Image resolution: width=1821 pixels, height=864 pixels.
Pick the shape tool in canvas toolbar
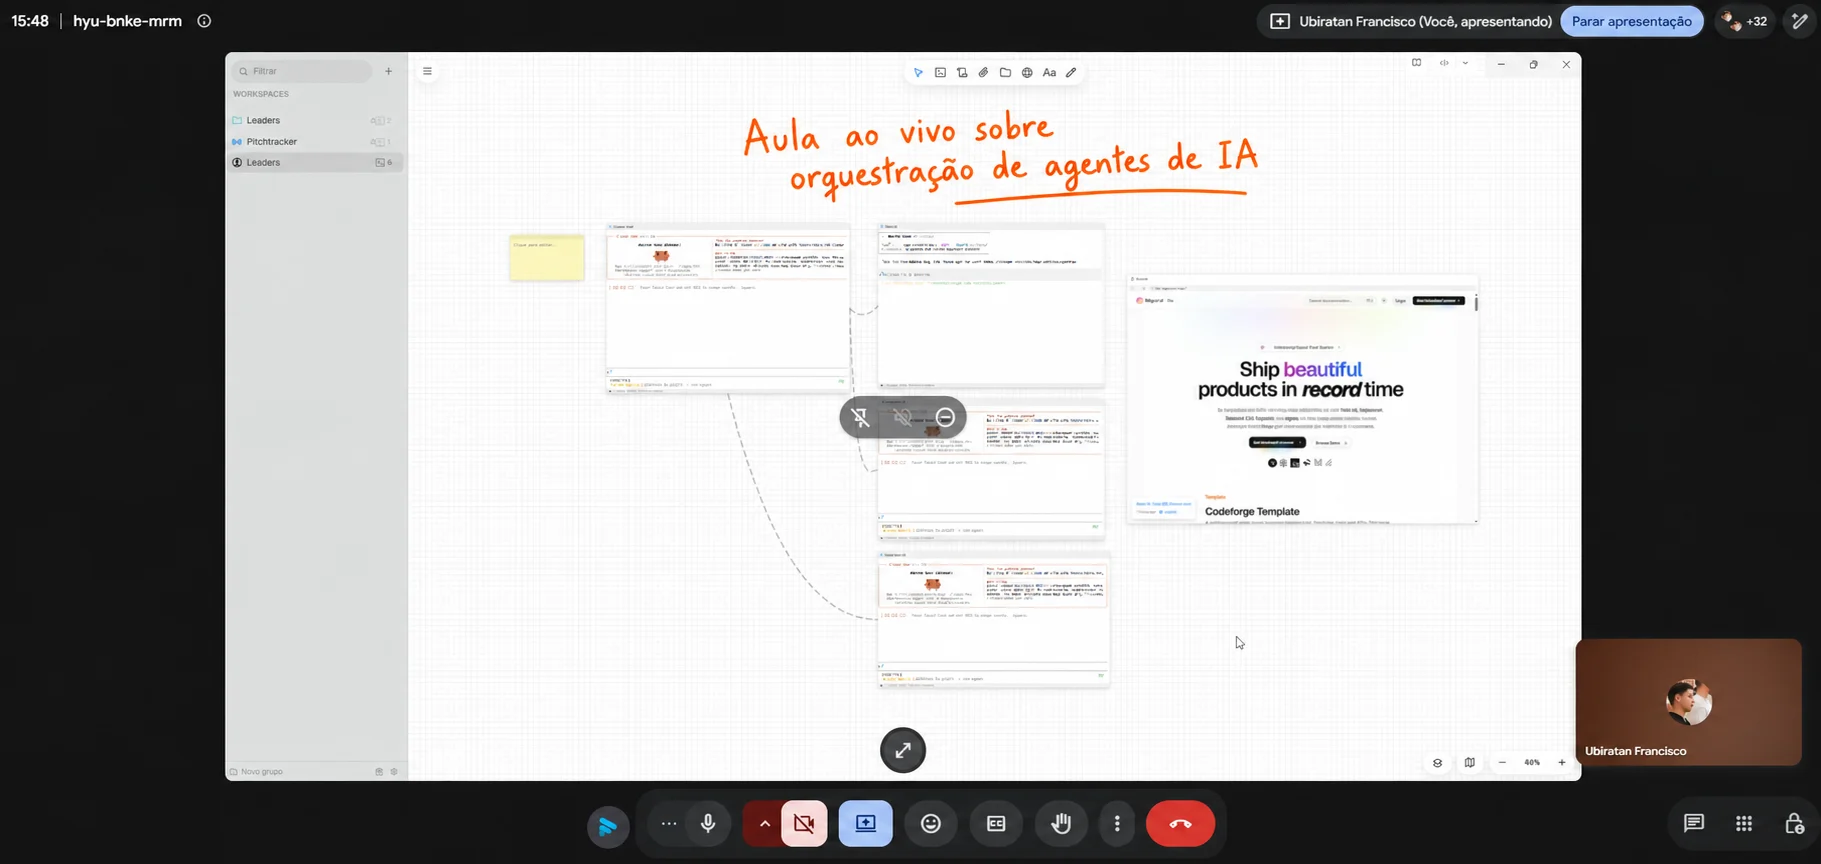click(962, 73)
